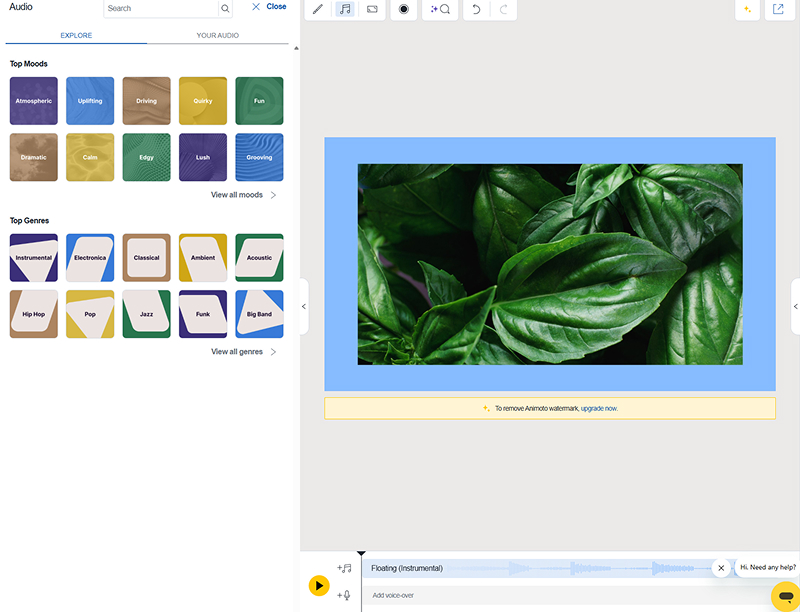Click the add voice-over microphone icon
Viewport: 800px width, 612px height.
(344, 595)
